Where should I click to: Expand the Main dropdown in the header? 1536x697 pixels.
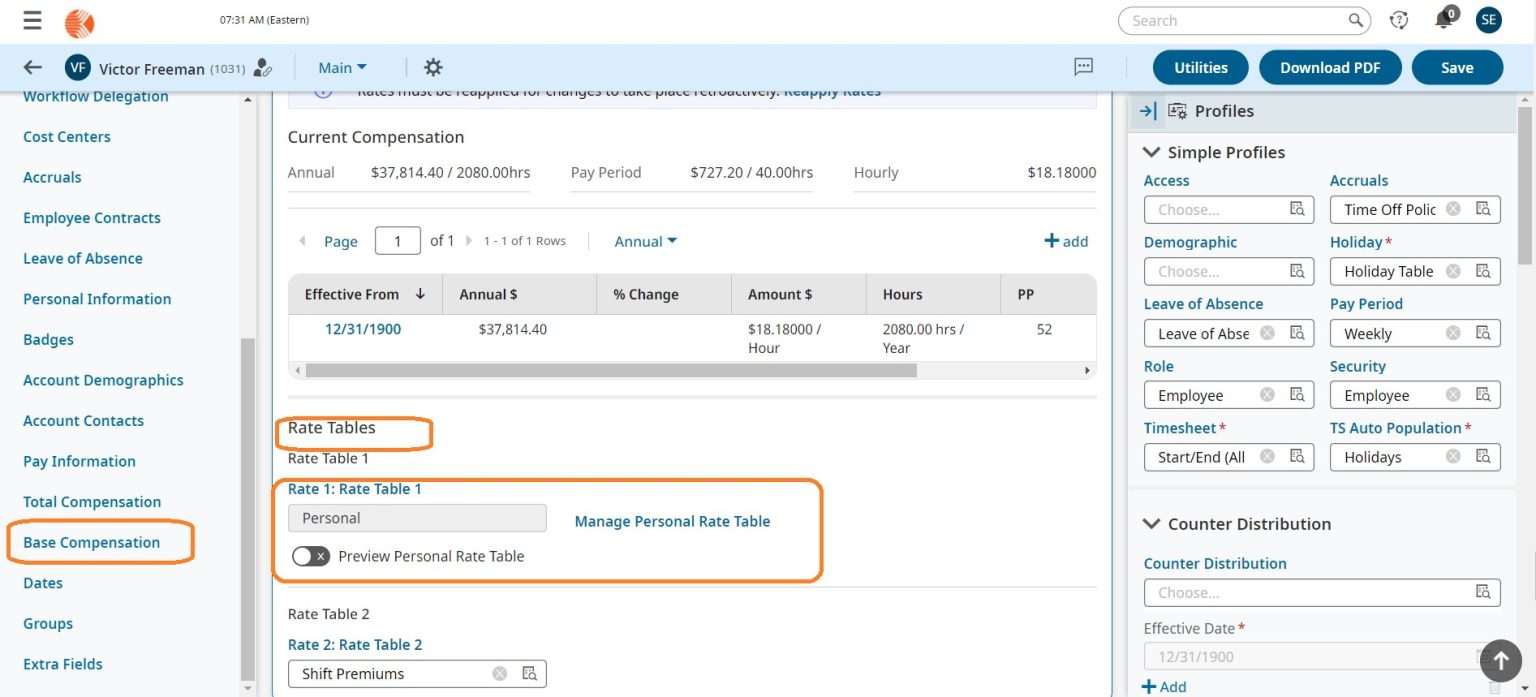pyautogui.click(x=342, y=66)
